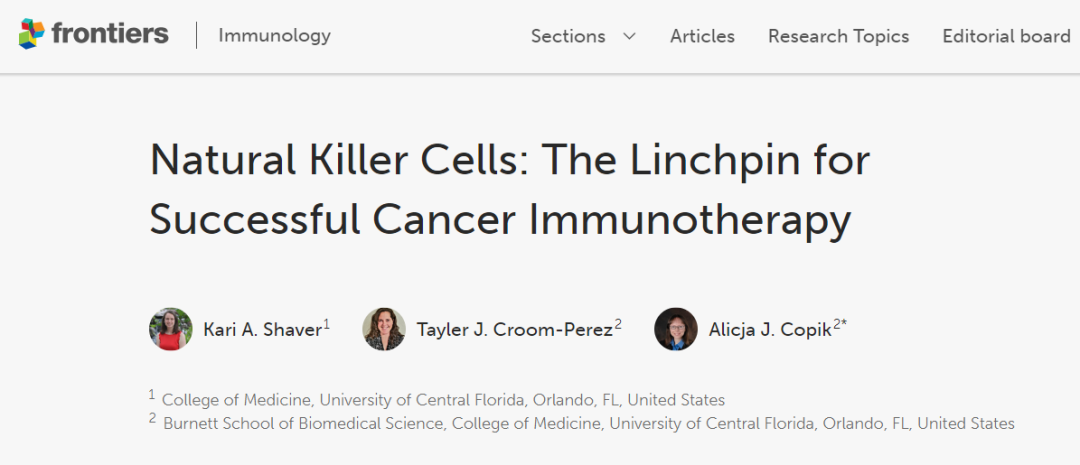Select Research Topics in navigation
This screenshot has height=465, width=1080.
(838, 36)
